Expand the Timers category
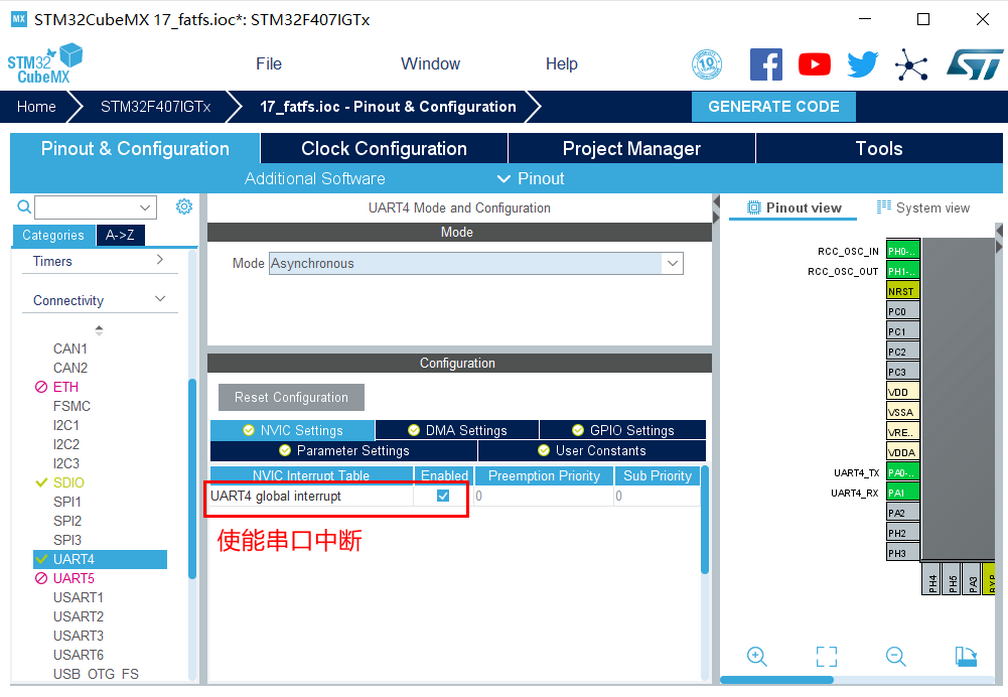This screenshot has height=697, width=1008. coord(160,261)
